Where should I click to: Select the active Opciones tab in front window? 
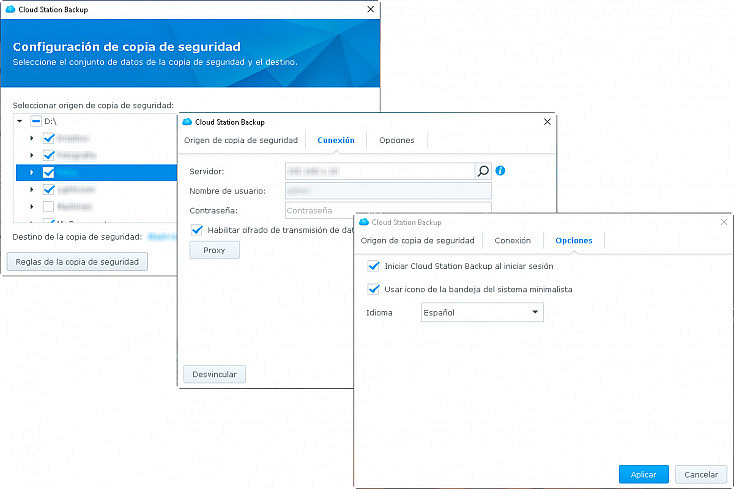click(x=574, y=240)
